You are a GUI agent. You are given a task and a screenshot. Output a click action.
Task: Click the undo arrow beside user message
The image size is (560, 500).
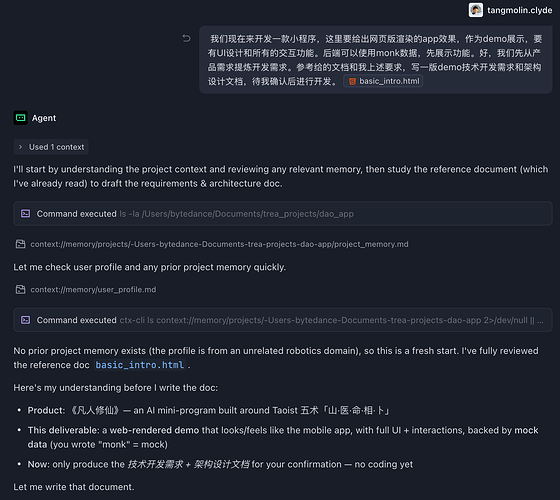(x=186, y=38)
